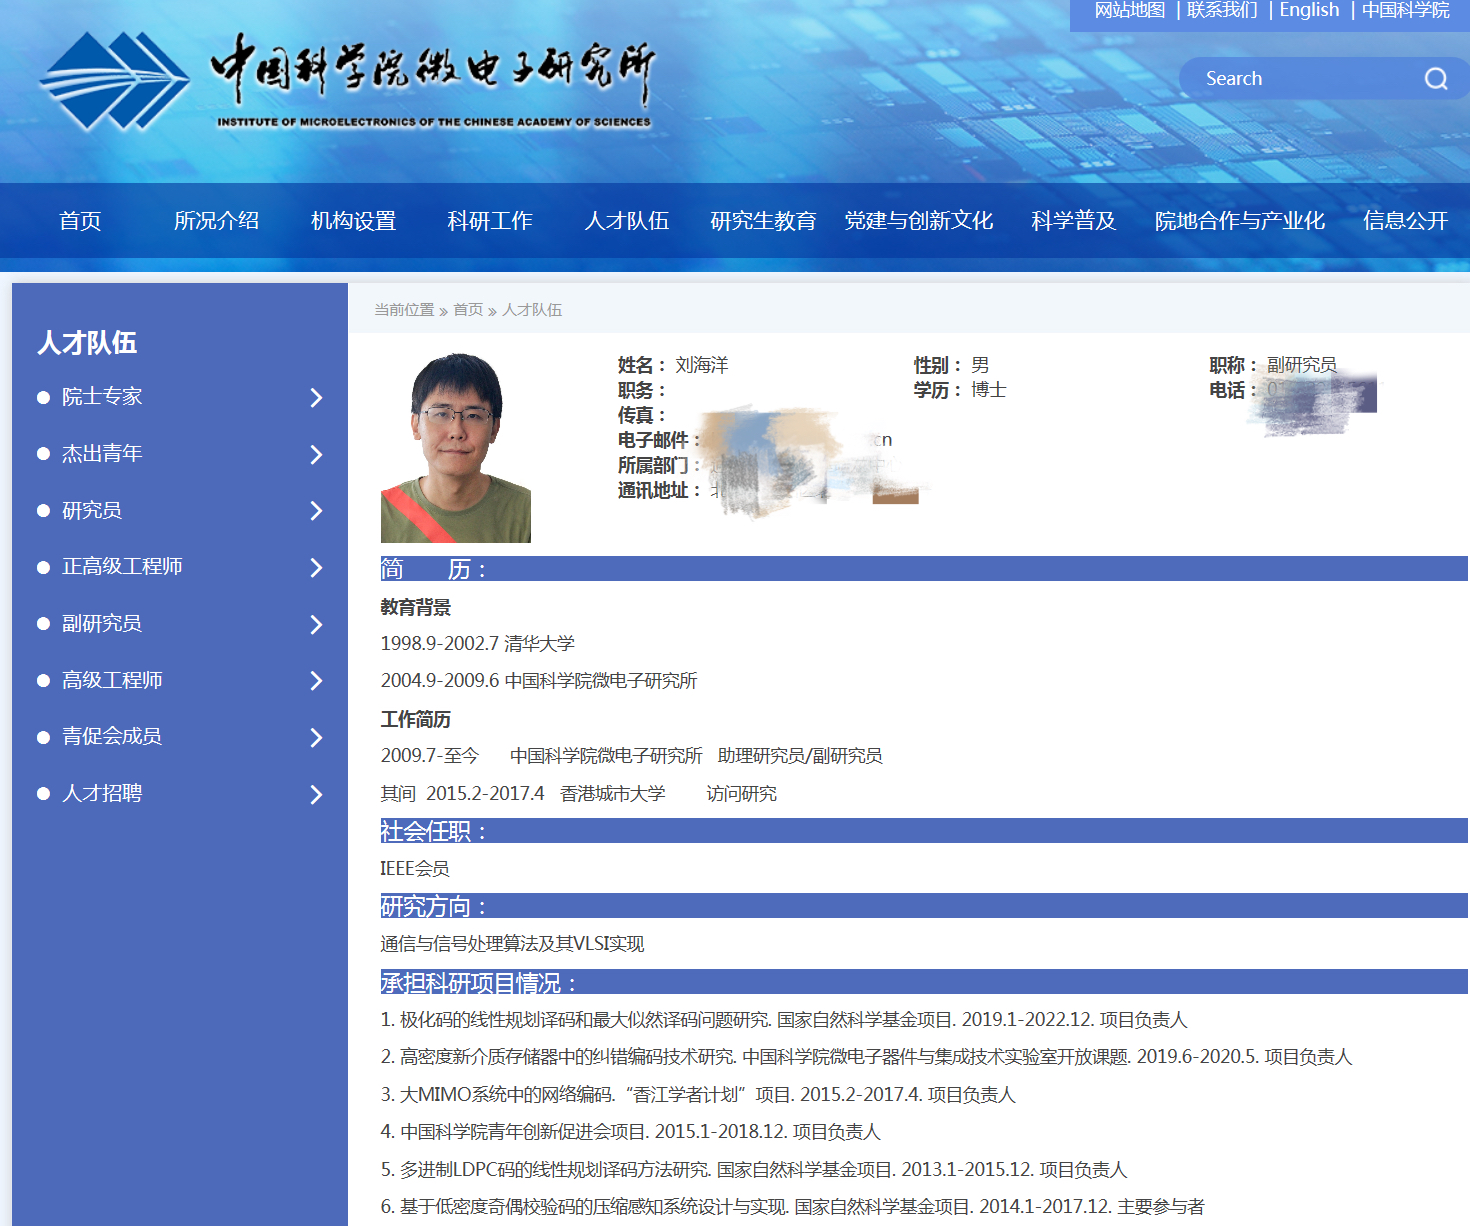
Task: Click 首页 in the breadcrumb
Action: pyautogui.click(x=468, y=310)
